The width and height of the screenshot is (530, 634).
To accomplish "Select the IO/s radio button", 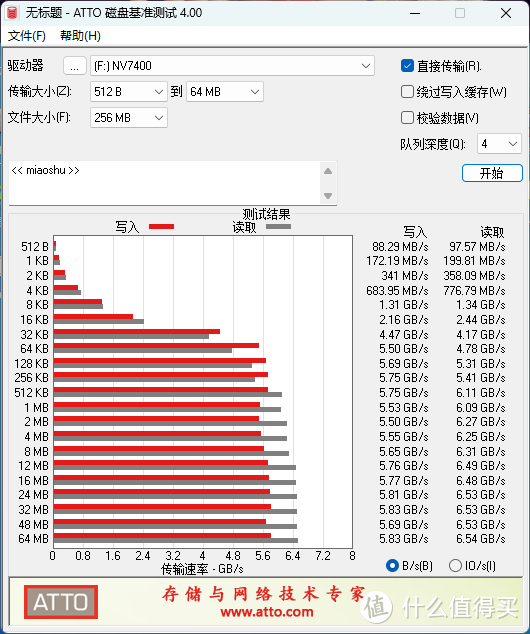I will click(x=455, y=565).
